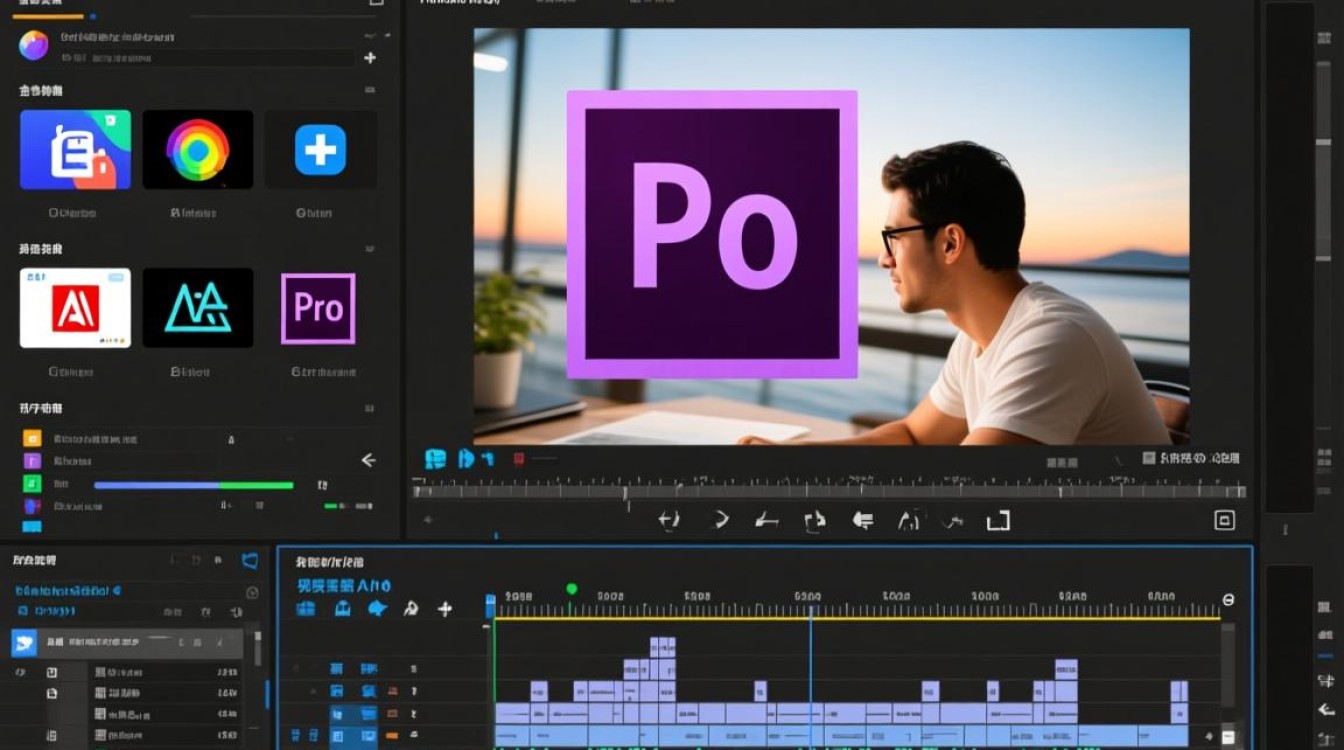The height and width of the screenshot is (750, 1344).
Task: Toggle the orange indicator on the bottom timeline track
Action: tap(392, 736)
